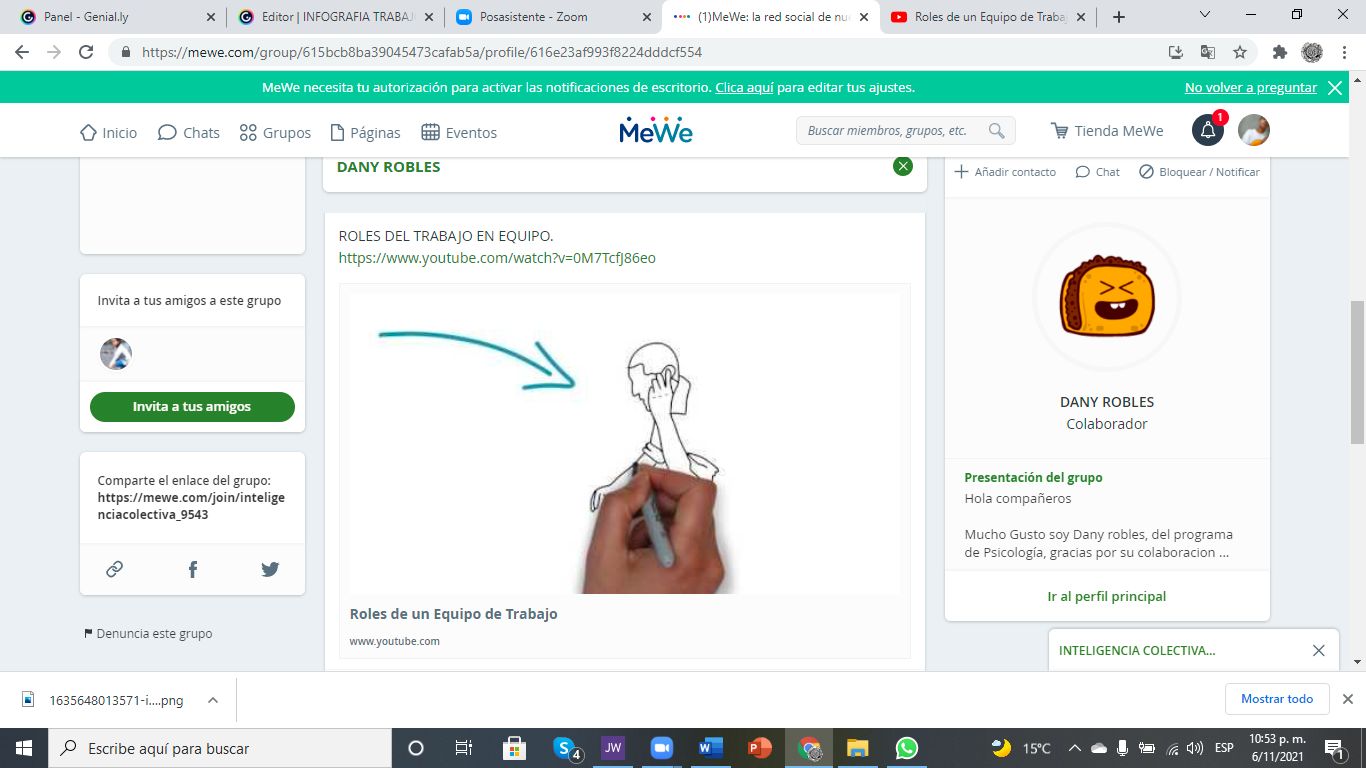1366x768 pixels.
Task: Open the Tienda MeWe shopping cart
Action: click(x=1107, y=131)
